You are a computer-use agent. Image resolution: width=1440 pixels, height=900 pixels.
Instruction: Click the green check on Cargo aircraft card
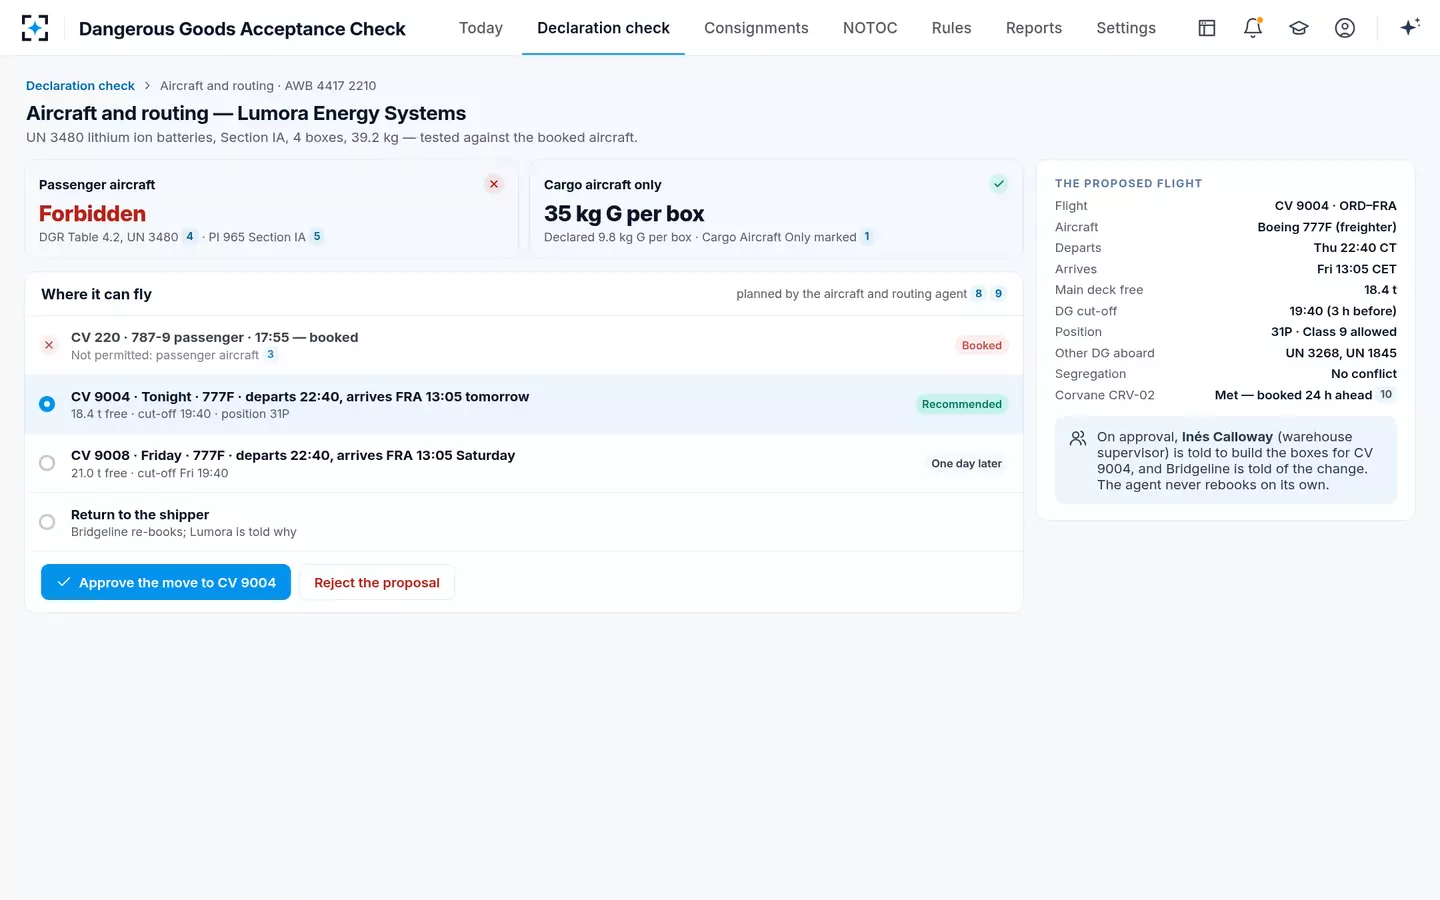coord(998,184)
